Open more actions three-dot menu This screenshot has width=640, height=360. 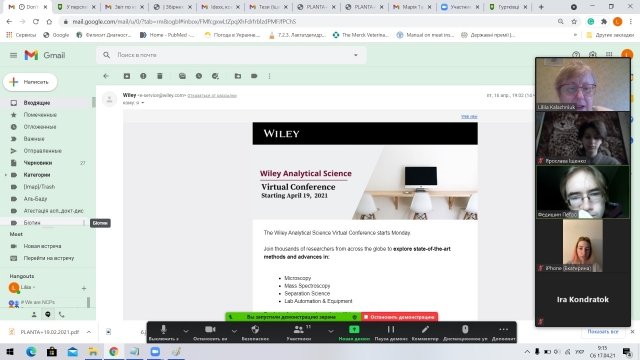pos(269,76)
